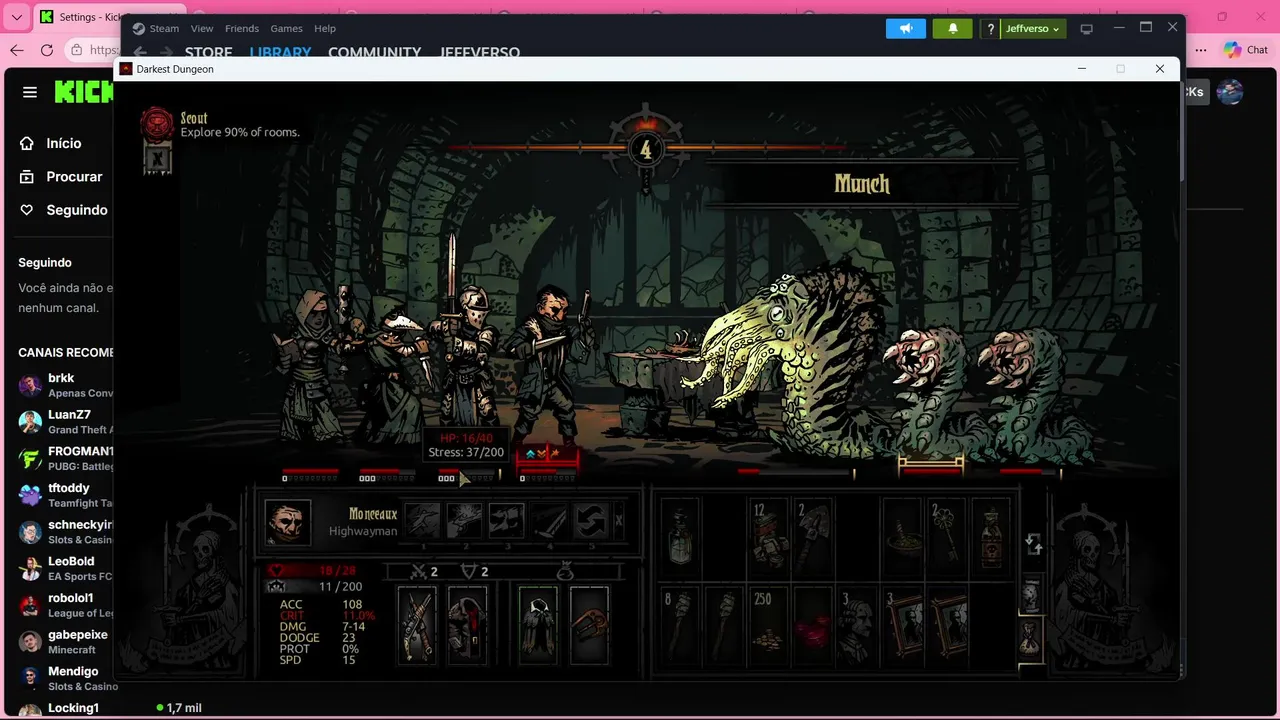This screenshot has height=720, width=1280.
Task: Use the herb bowl inventory item
Action: pyautogui.click(x=901, y=535)
